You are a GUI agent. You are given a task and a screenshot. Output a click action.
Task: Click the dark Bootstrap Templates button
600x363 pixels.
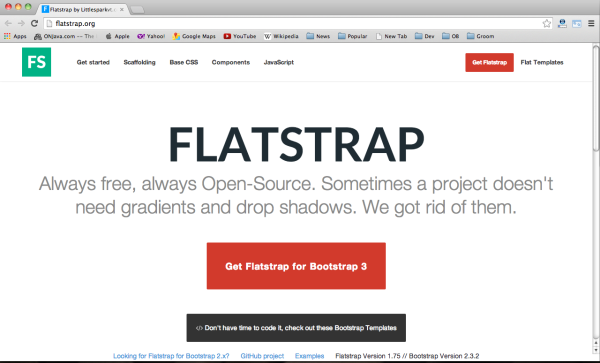click(296, 328)
